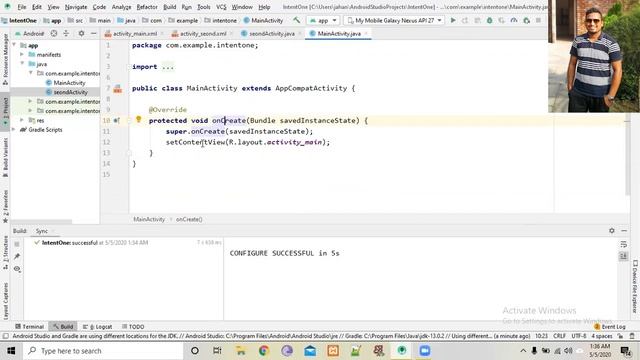Viewport: 640px width, 360px height.
Task: Collapse the java folder
Action: 22,64
